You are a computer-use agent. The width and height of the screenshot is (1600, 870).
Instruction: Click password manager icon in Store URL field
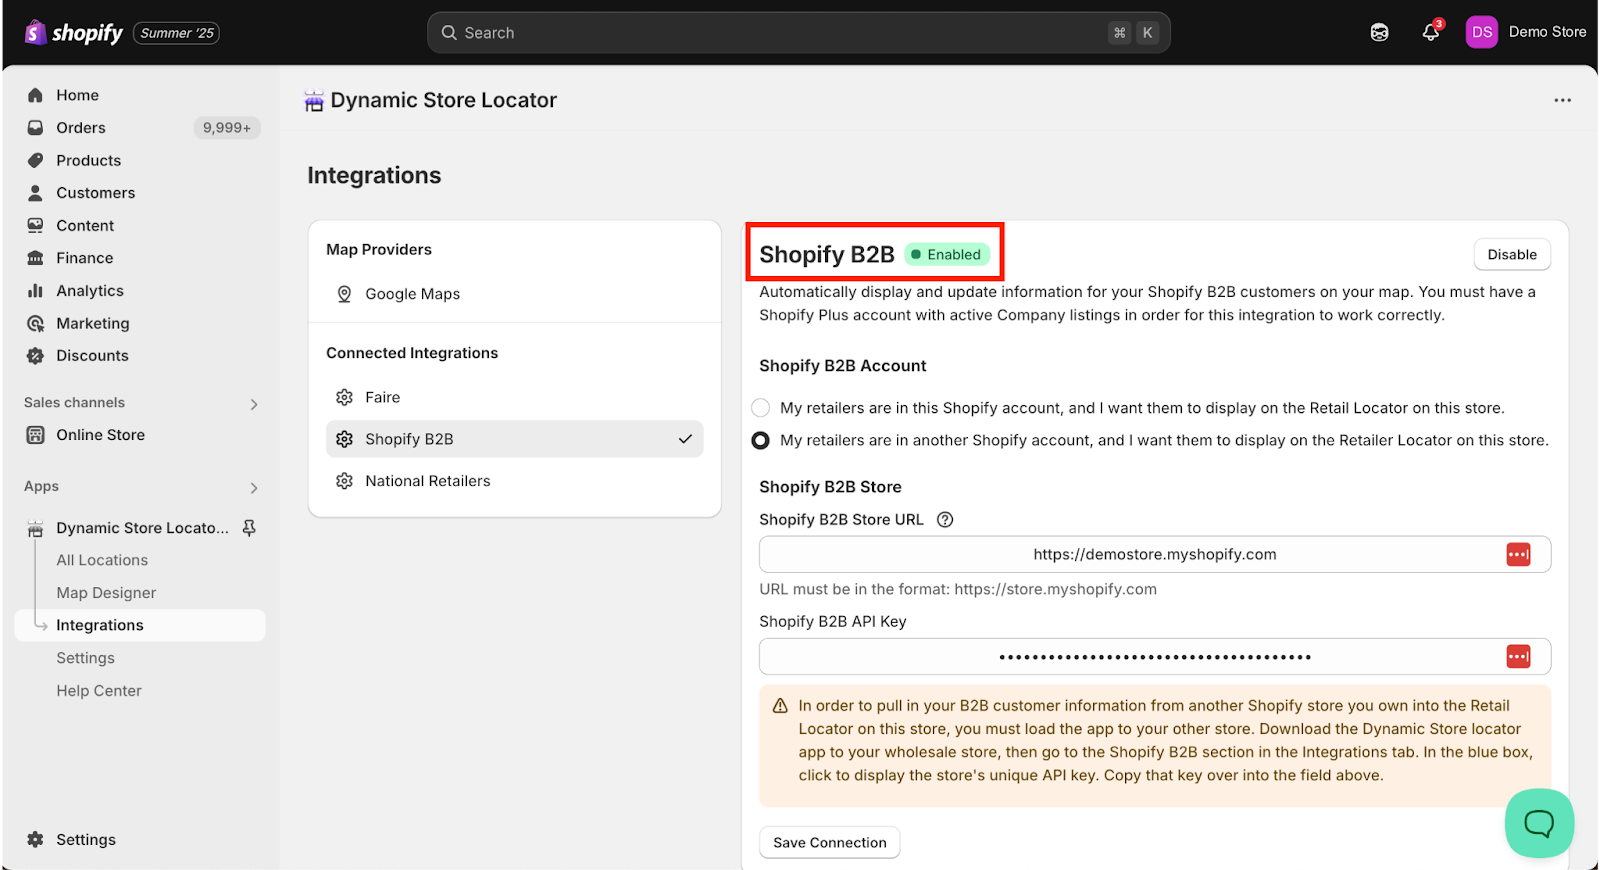[x=1518, y=554]
